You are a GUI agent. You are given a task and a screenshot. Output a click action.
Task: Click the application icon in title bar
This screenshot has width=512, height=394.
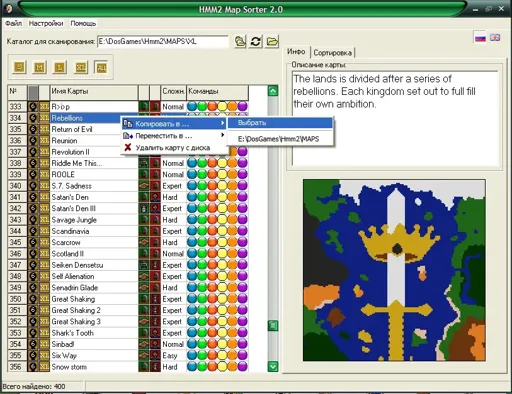coord(8,9)
